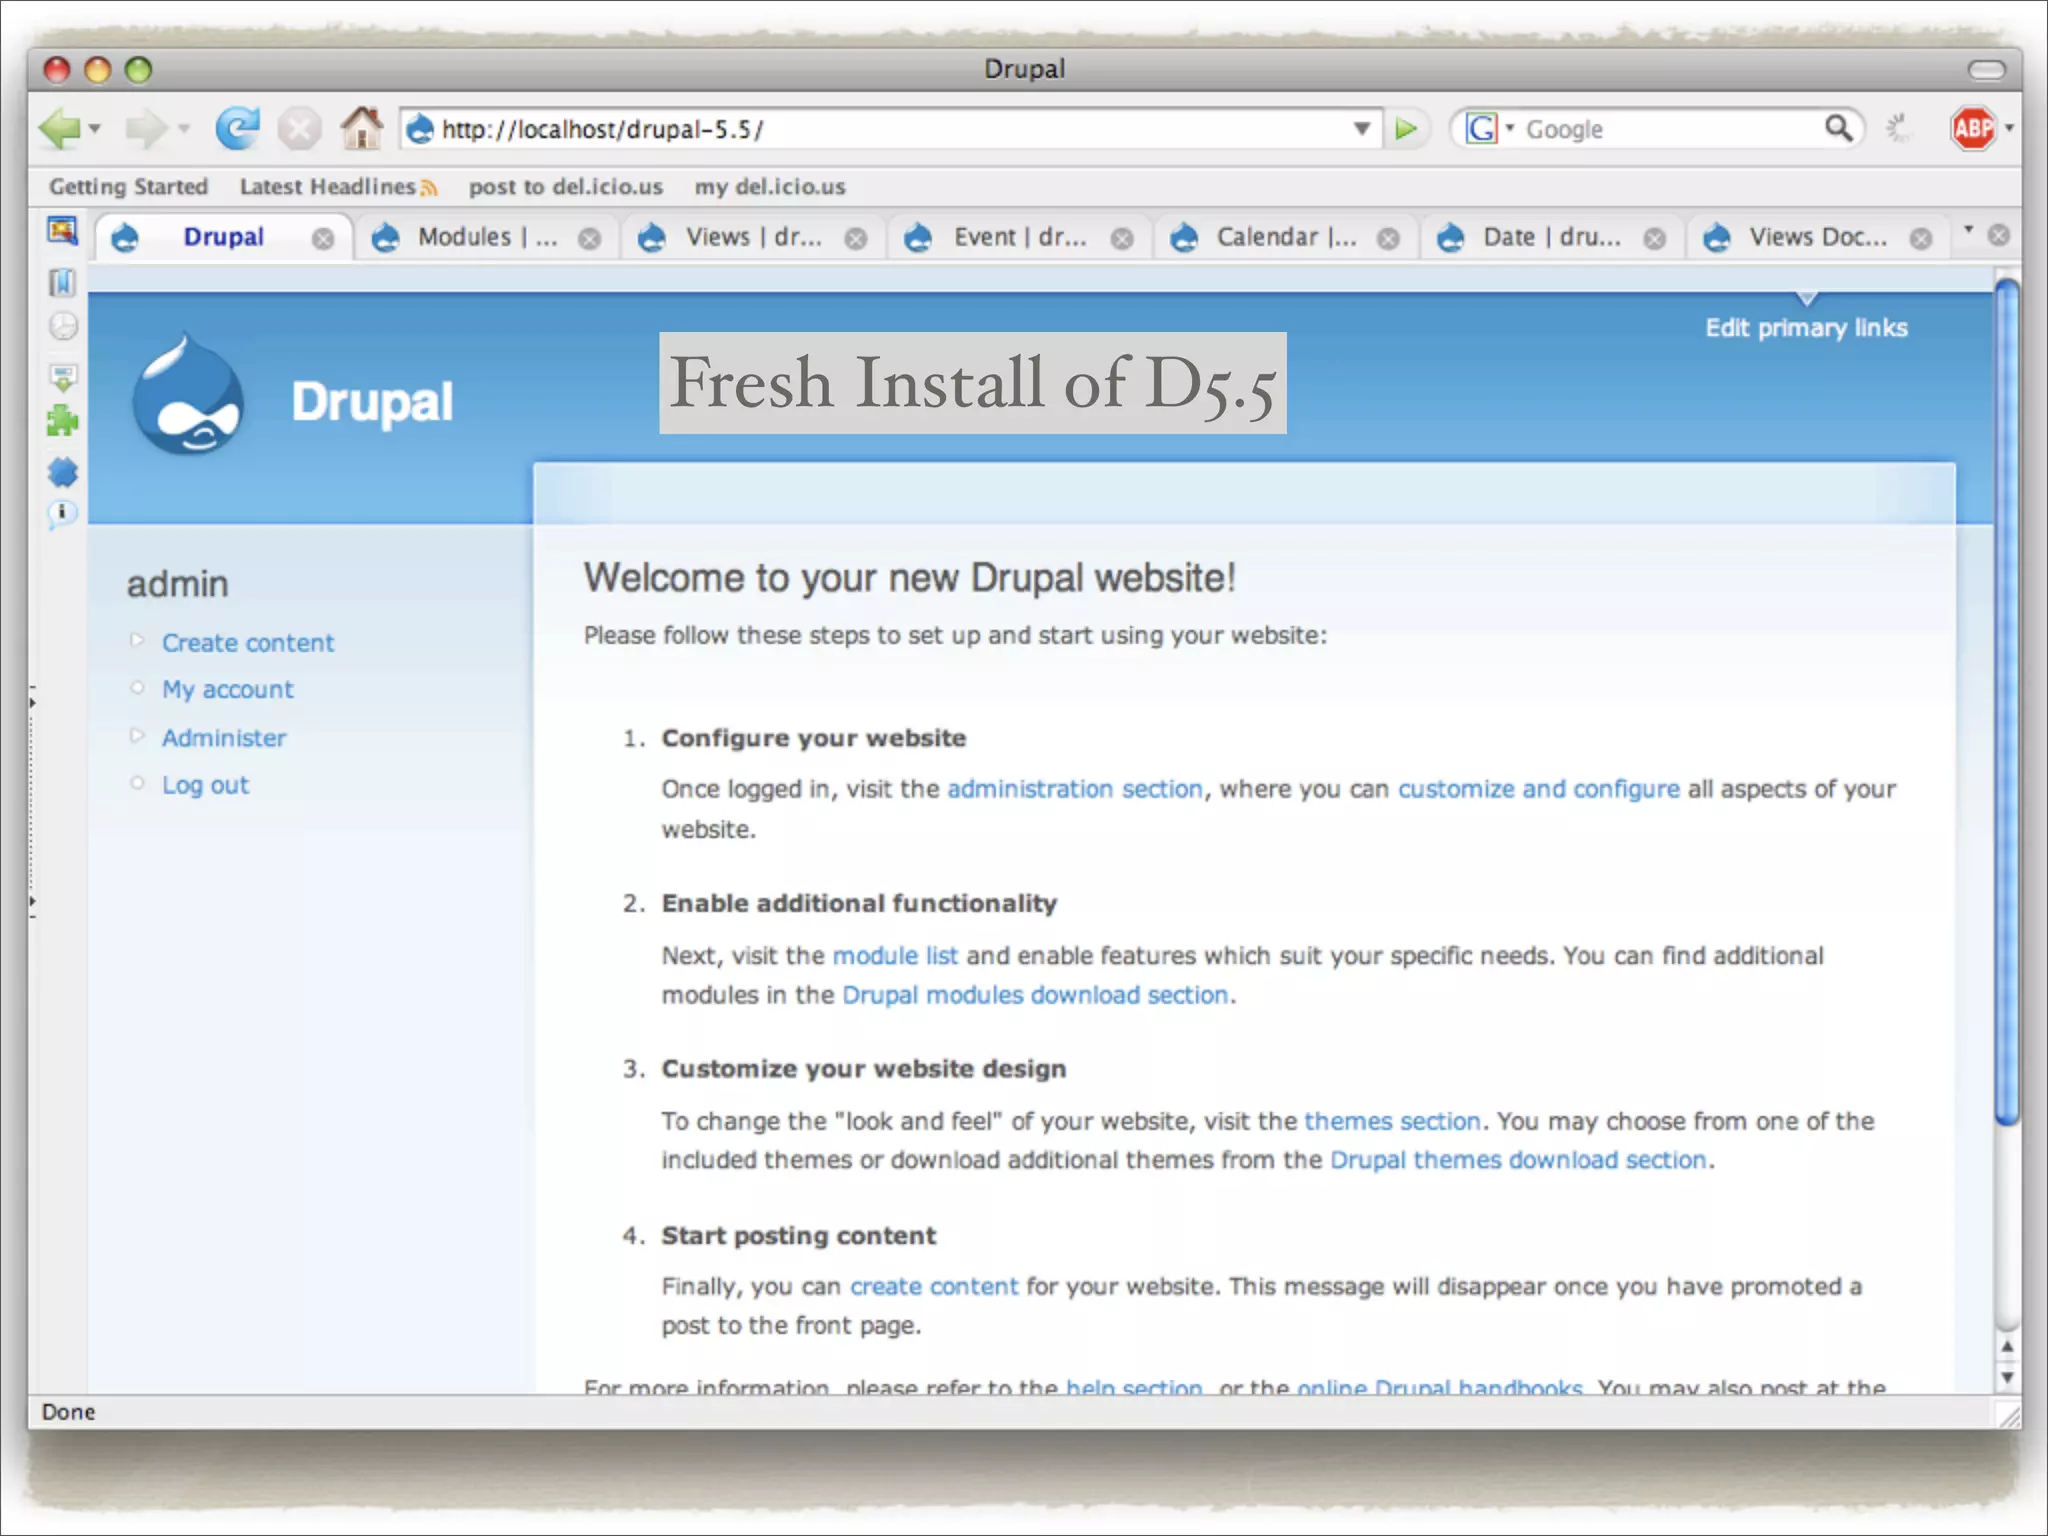The height and width of the screenshot is (1536, 2048).
Task: Switch to the Views Doc... tab
Action: coord(1818,237)
